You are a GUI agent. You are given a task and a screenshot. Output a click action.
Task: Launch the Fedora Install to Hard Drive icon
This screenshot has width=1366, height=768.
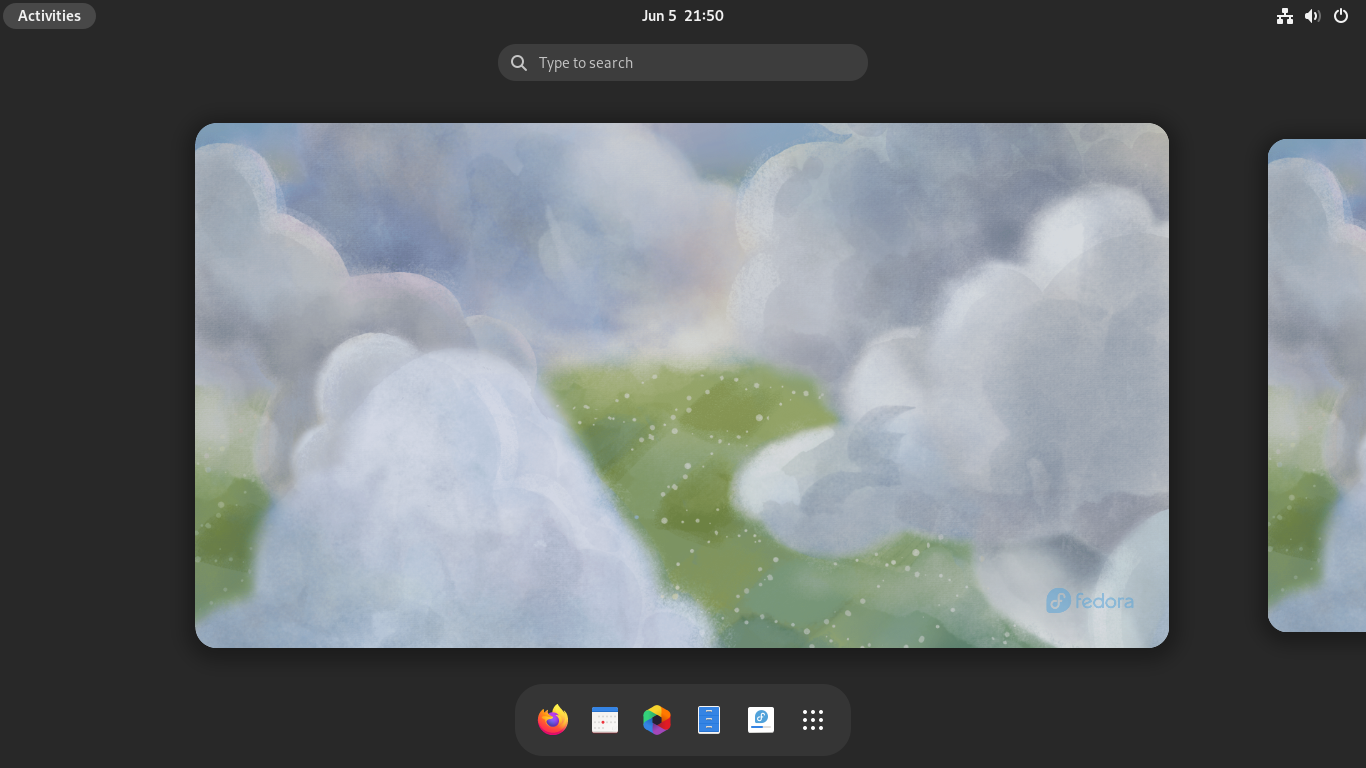pyautogui.click(x=761, y=720)
